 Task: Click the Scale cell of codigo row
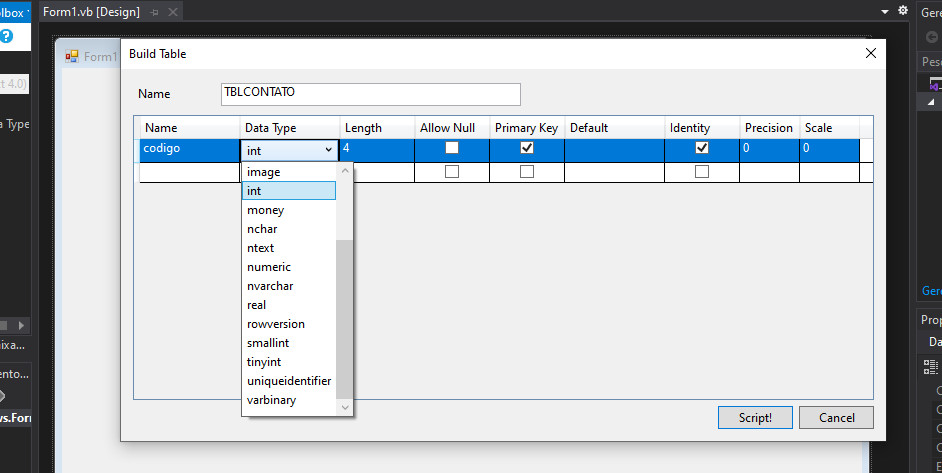coord(830,150)
